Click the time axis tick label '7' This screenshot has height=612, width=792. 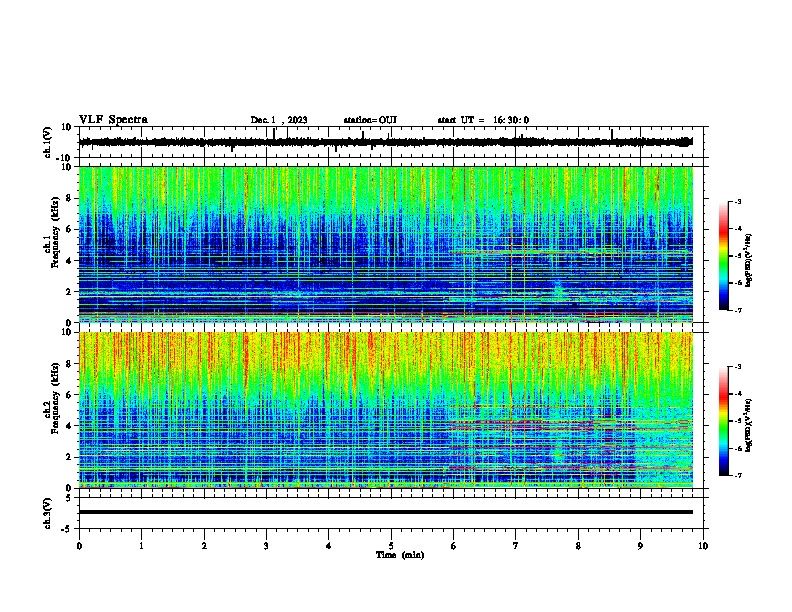(516, 546)
